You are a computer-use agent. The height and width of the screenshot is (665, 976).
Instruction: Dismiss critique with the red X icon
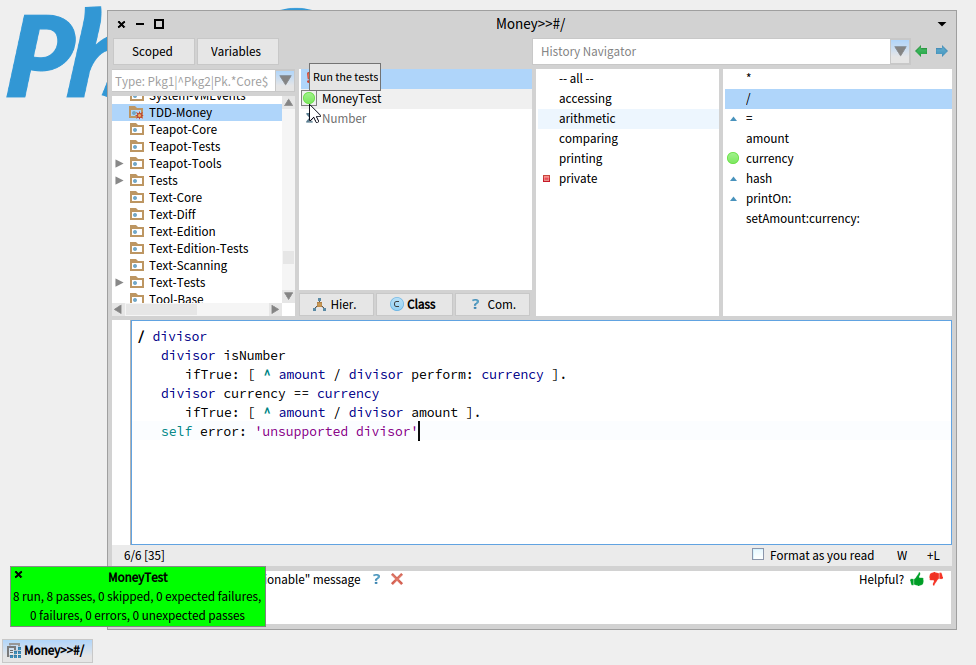point(397,580)
